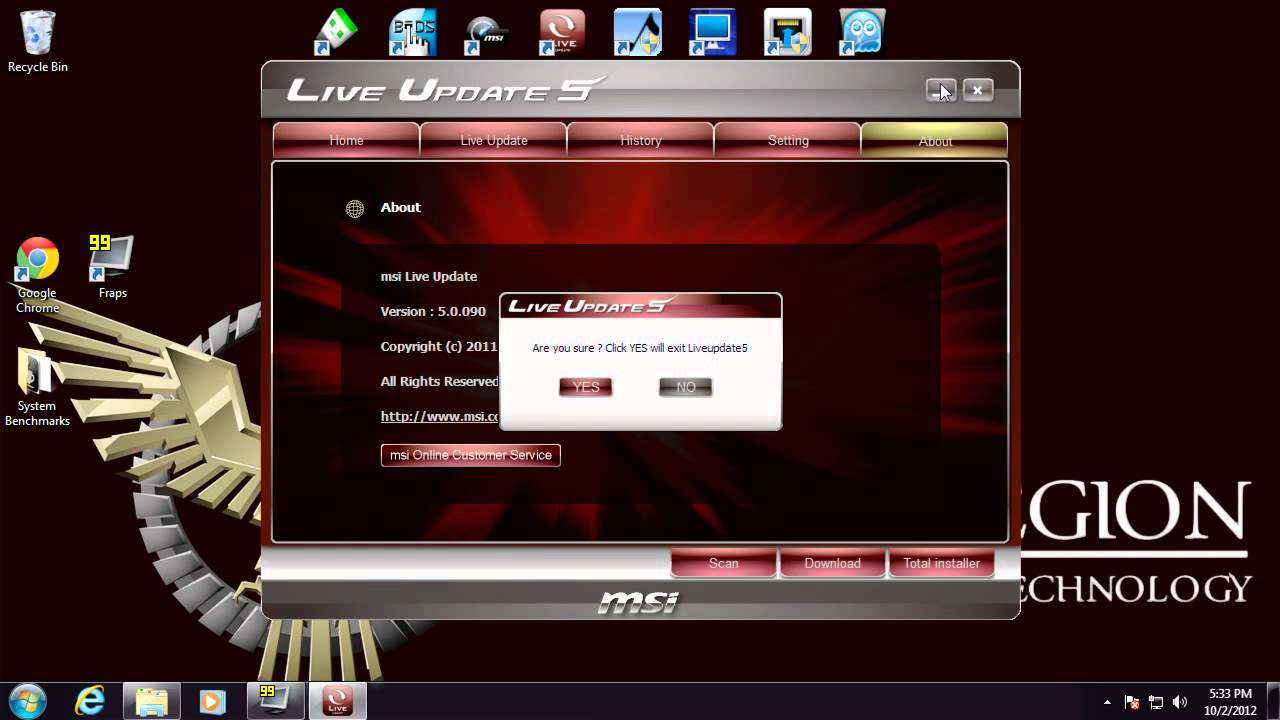Confirm exit with the YES button

585,387
